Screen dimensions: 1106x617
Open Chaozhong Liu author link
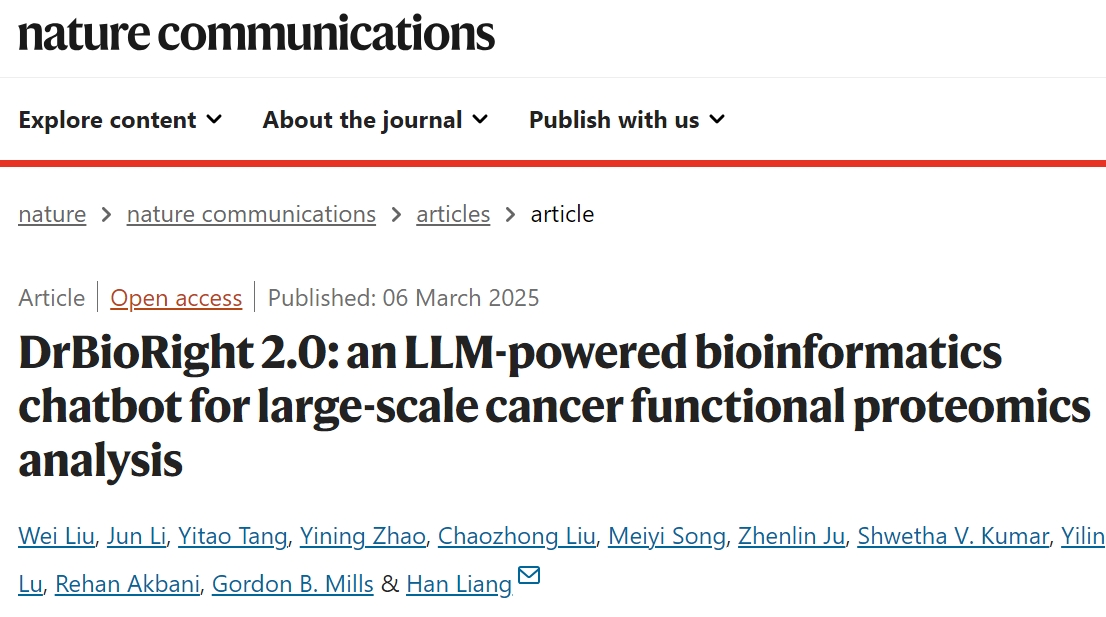coord(517,537)
